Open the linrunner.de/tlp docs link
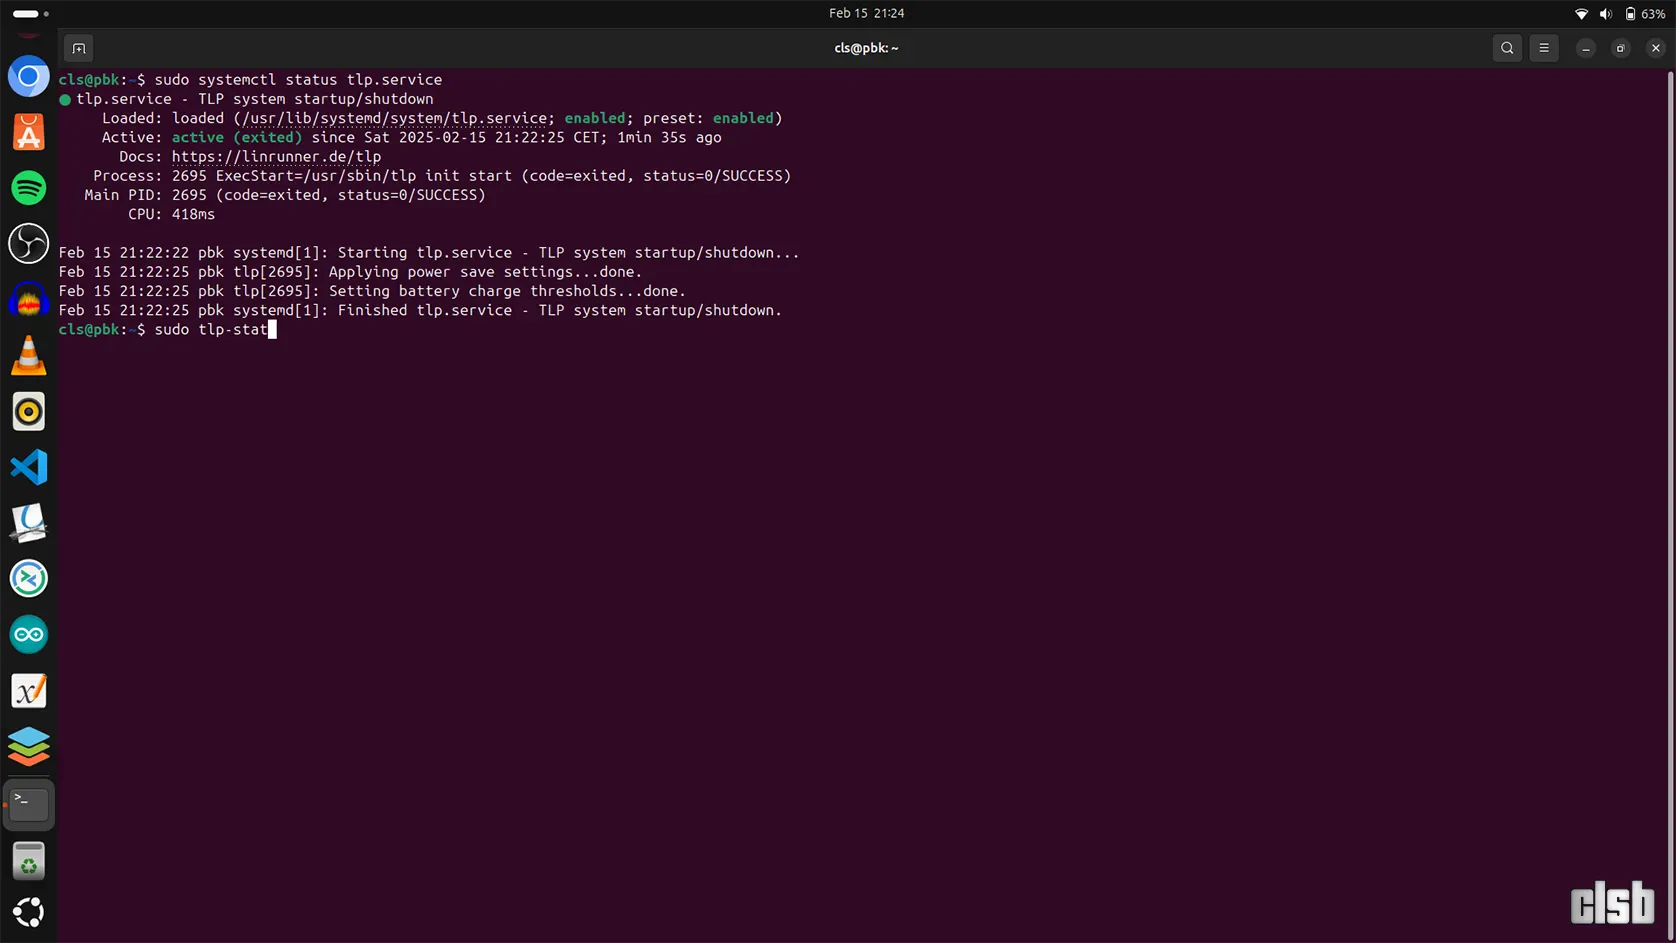 tap(276, 157)
